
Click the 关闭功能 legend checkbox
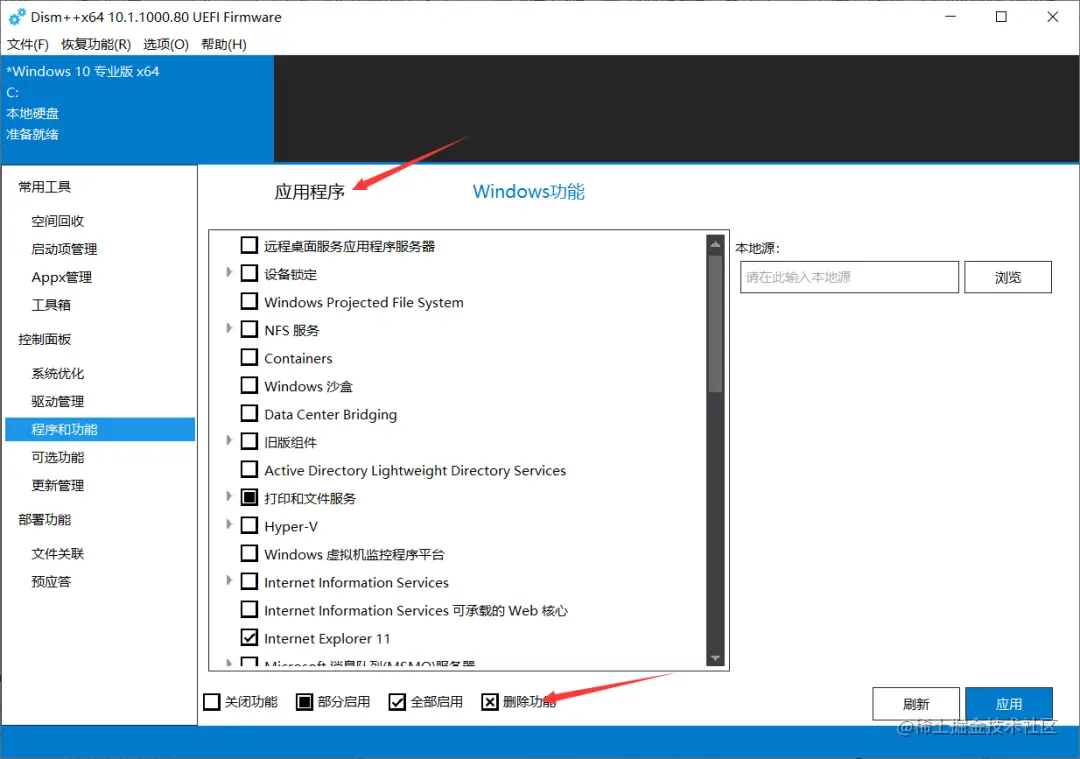[212, 702]
